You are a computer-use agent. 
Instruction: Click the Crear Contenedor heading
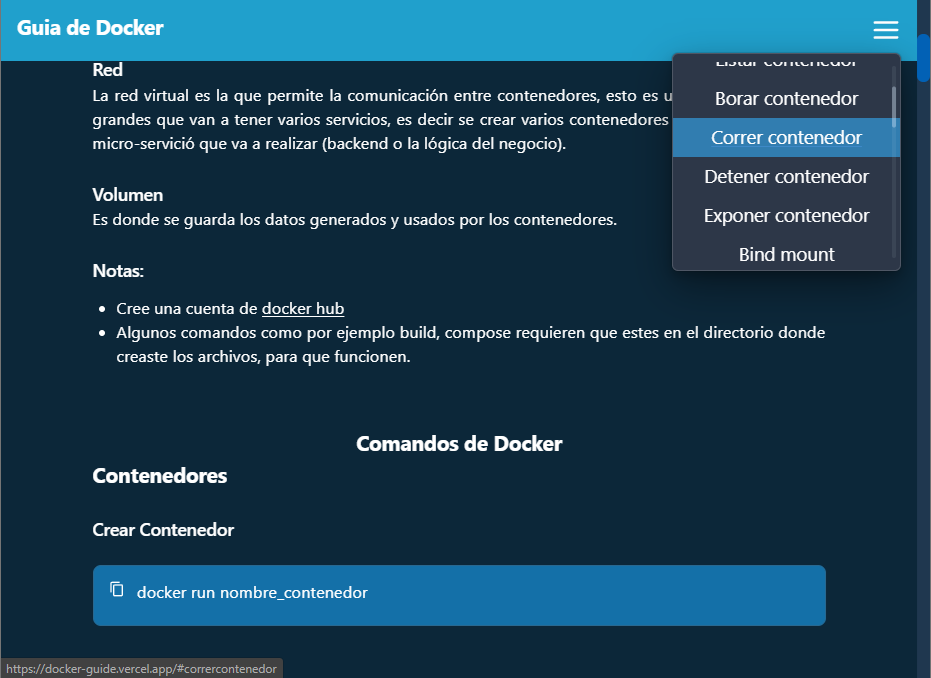(163, 530)
